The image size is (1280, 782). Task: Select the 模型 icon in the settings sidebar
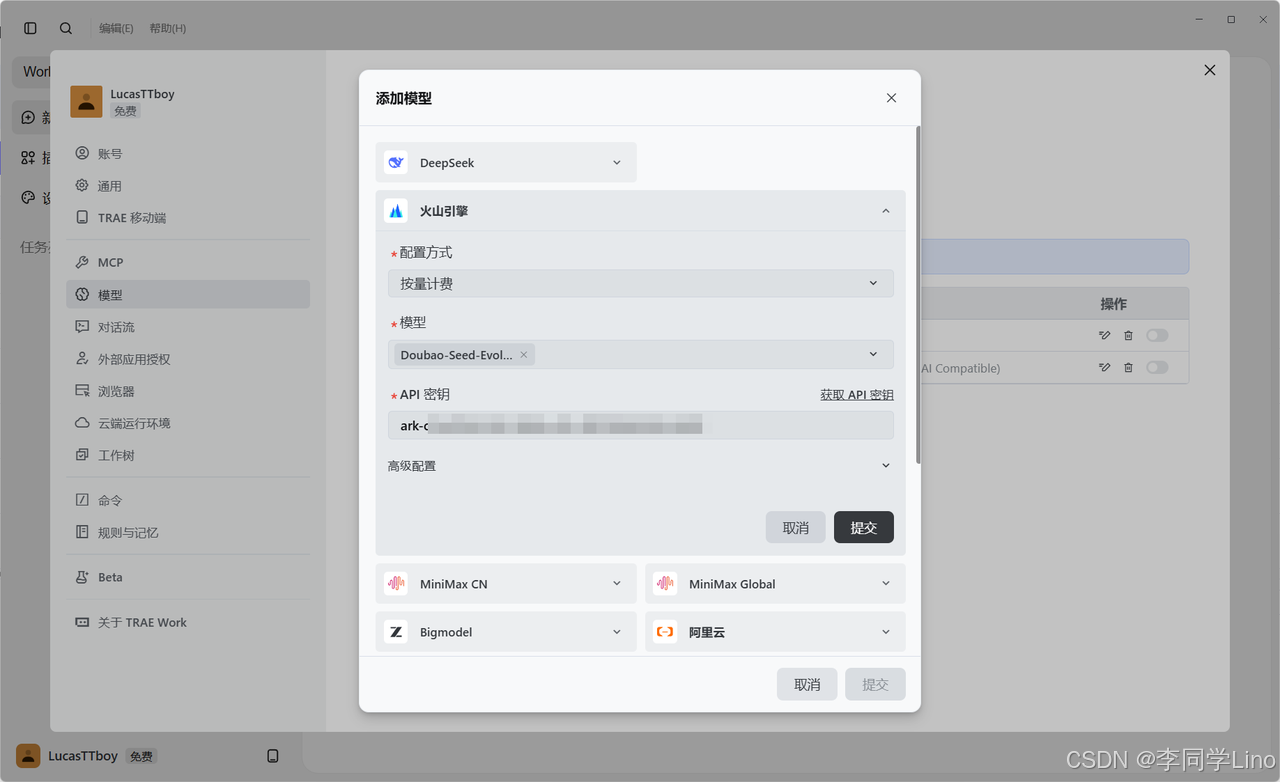[82, 295]
